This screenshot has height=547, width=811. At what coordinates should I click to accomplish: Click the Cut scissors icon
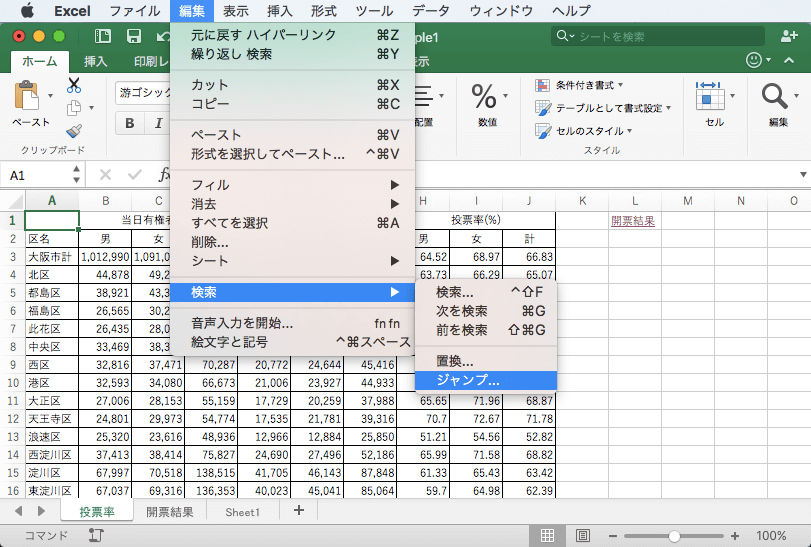tap(74, 85)
